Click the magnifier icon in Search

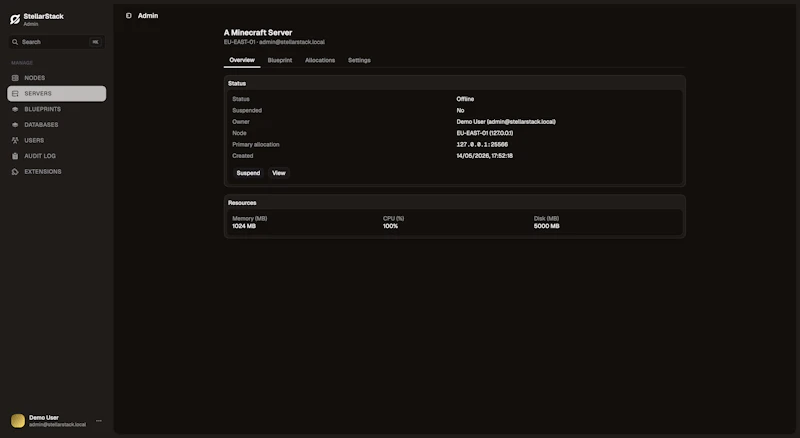(x=15, y=42)
